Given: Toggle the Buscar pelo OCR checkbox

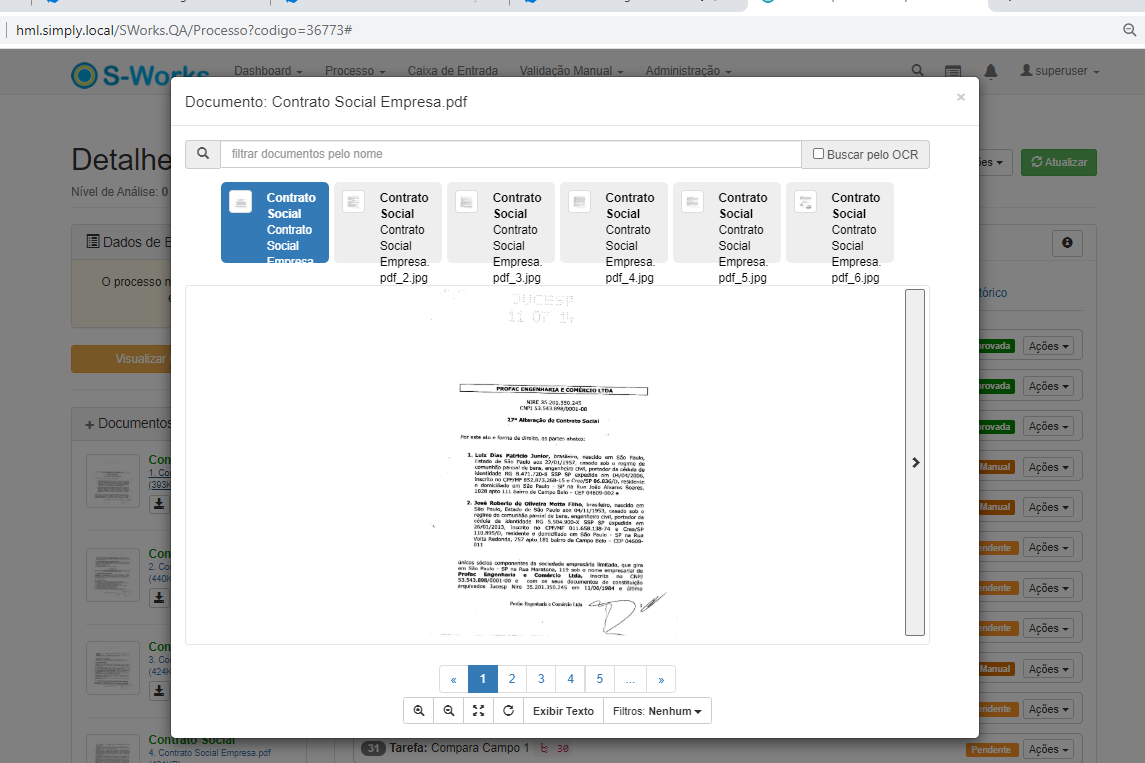Looking at the screenshot, I should (819, 153).
